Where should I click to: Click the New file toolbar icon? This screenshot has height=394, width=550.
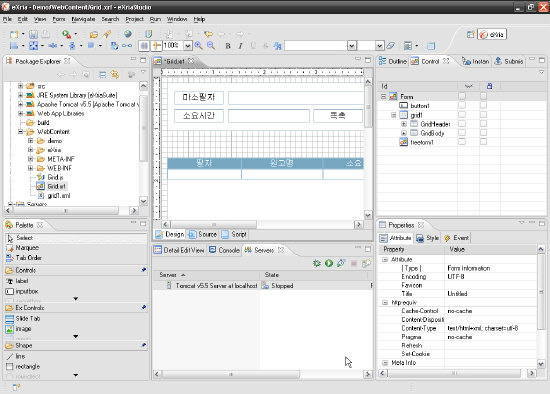tap(14, 34)
